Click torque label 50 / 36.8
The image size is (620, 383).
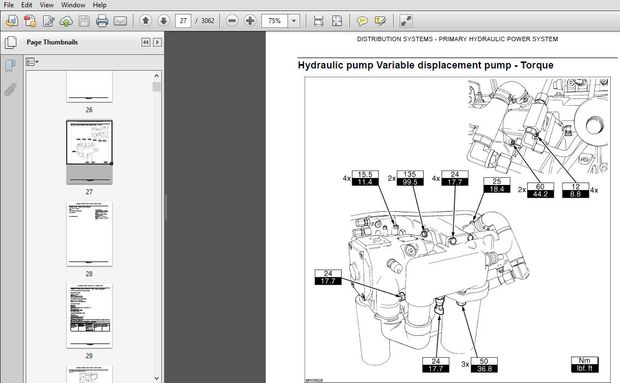[x=484, y=365]
